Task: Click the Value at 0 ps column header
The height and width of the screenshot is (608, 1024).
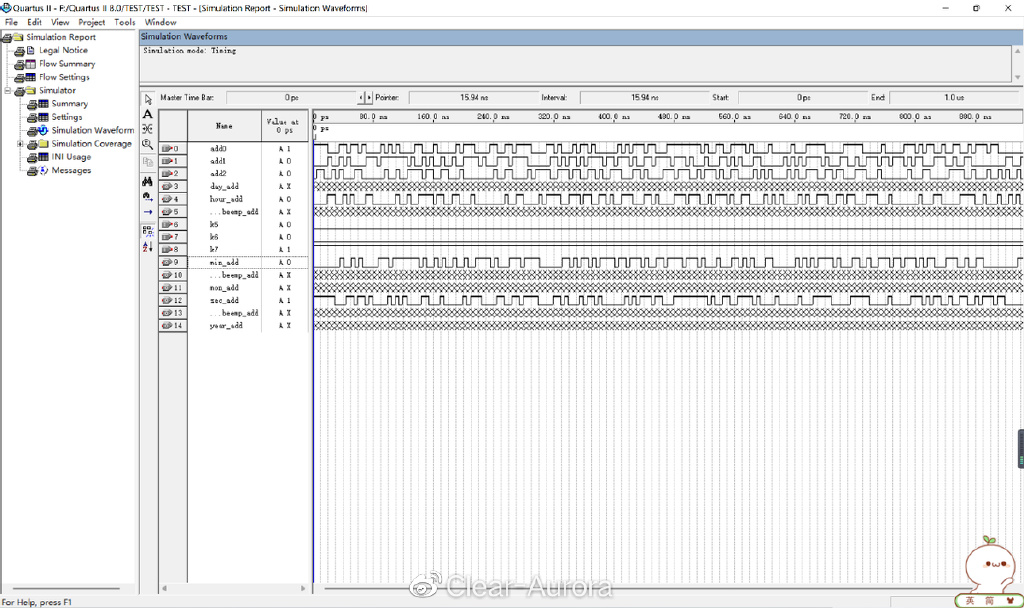Action: click(284, 125)
